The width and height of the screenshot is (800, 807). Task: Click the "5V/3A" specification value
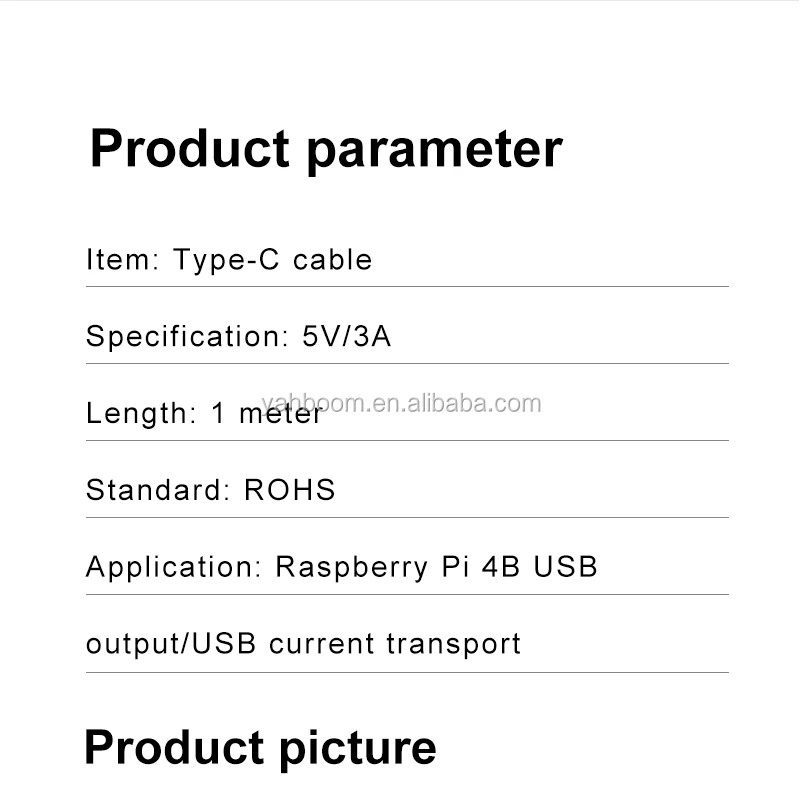coord(346,336)
